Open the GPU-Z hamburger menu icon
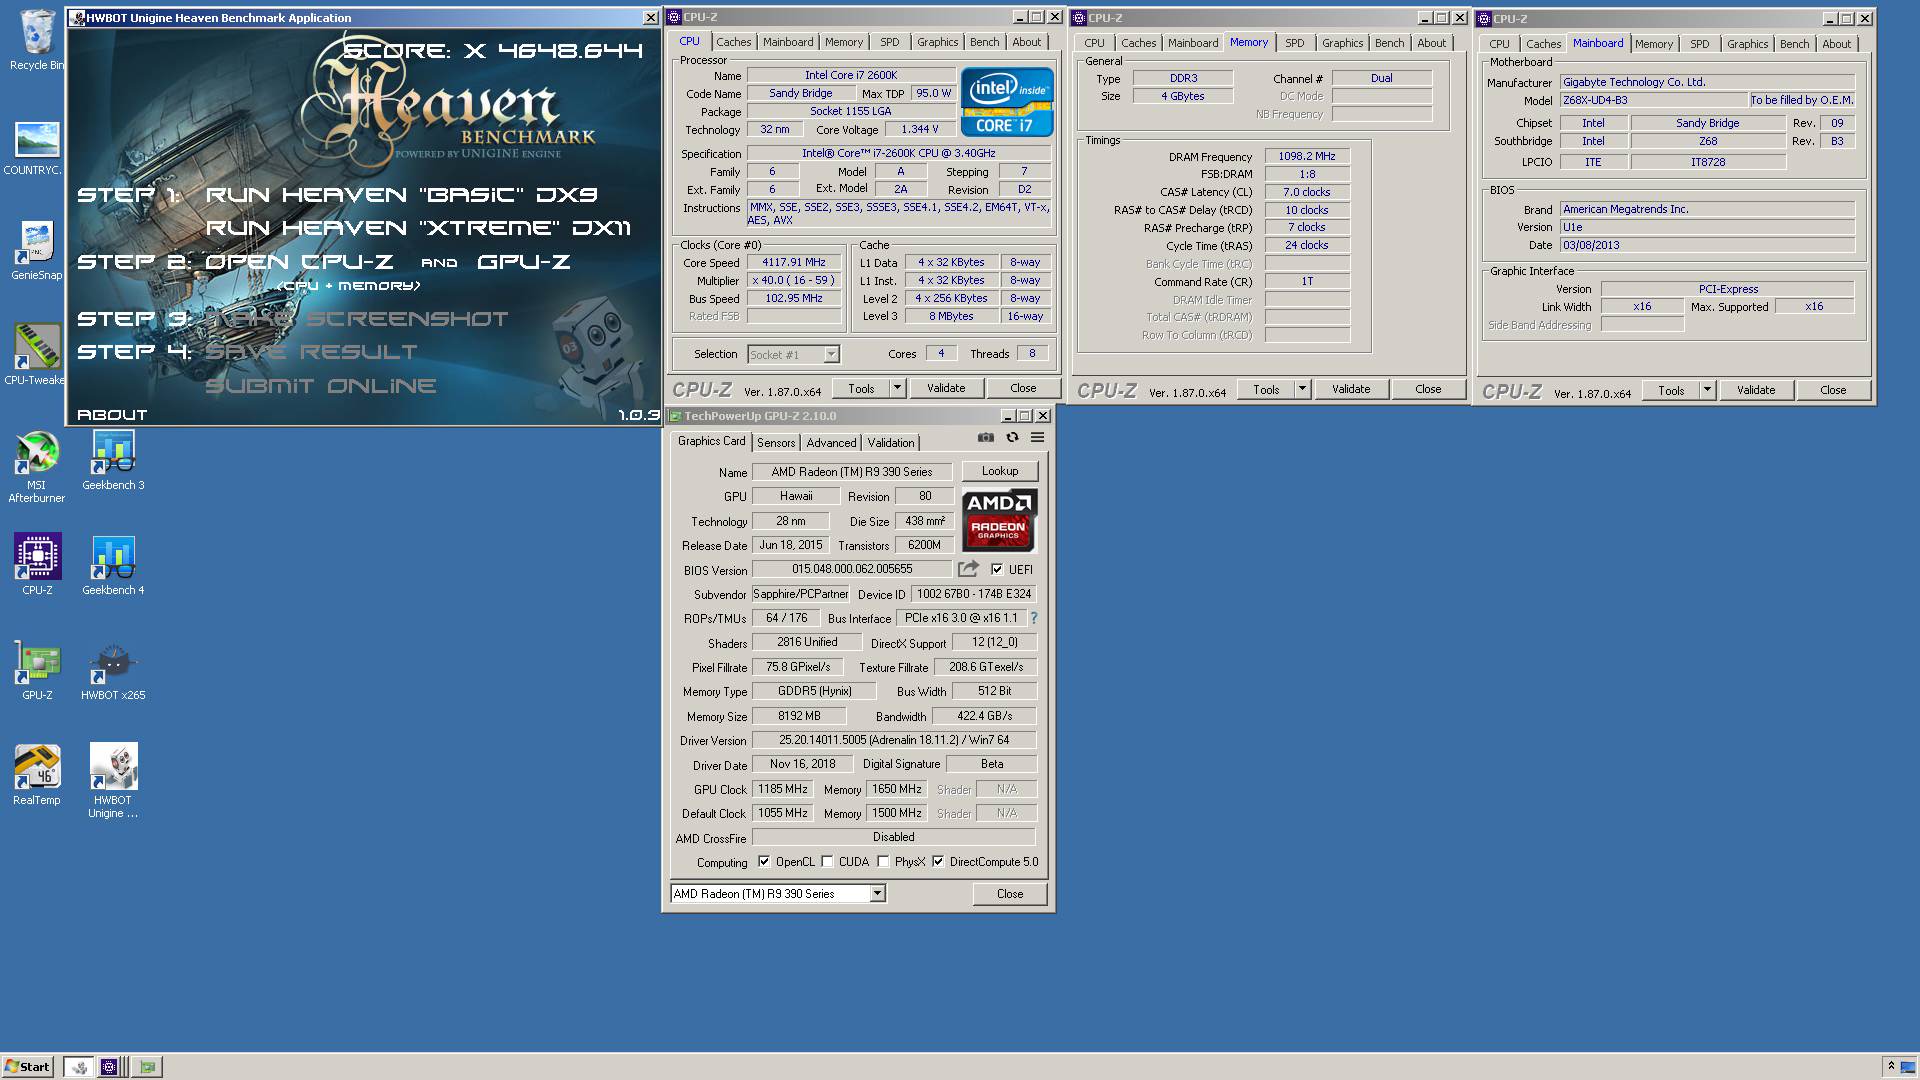The image size is (1920, 1080). pos(1038,438)
